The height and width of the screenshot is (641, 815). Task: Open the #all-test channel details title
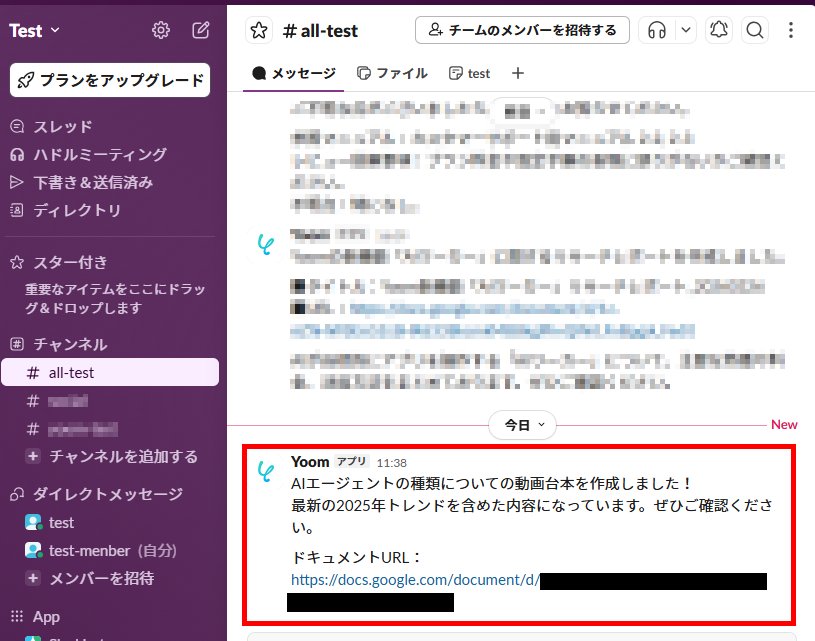point(320,31)
